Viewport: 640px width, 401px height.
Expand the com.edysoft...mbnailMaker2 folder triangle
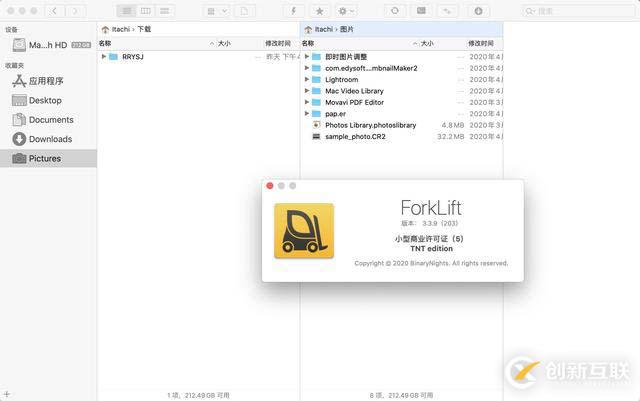pyautogui.click(x=307, y=68)
